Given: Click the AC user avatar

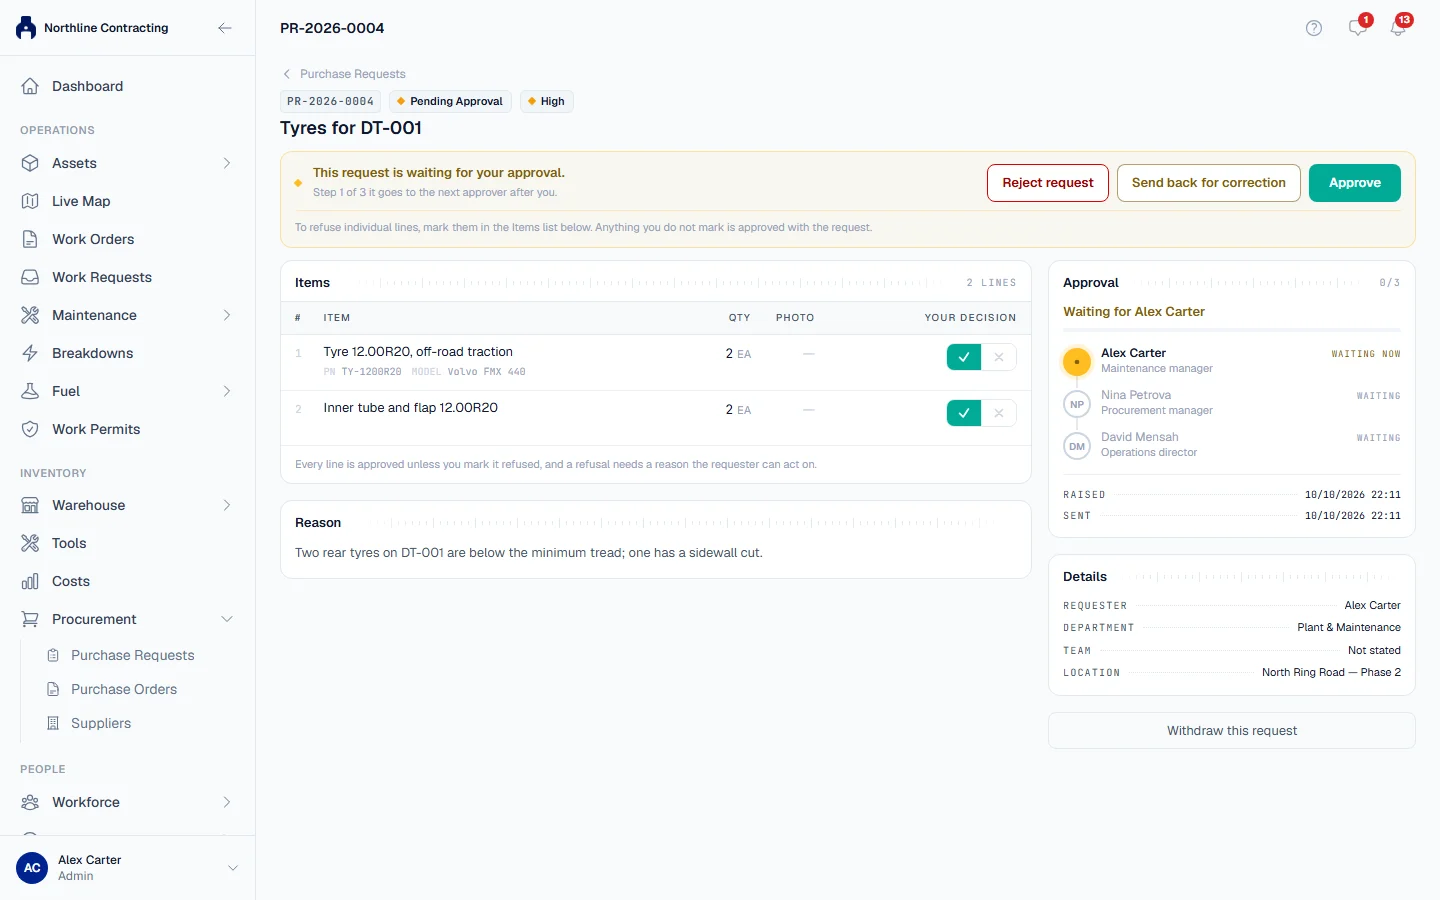Looking at the screenshot, I should click(32, 868).
